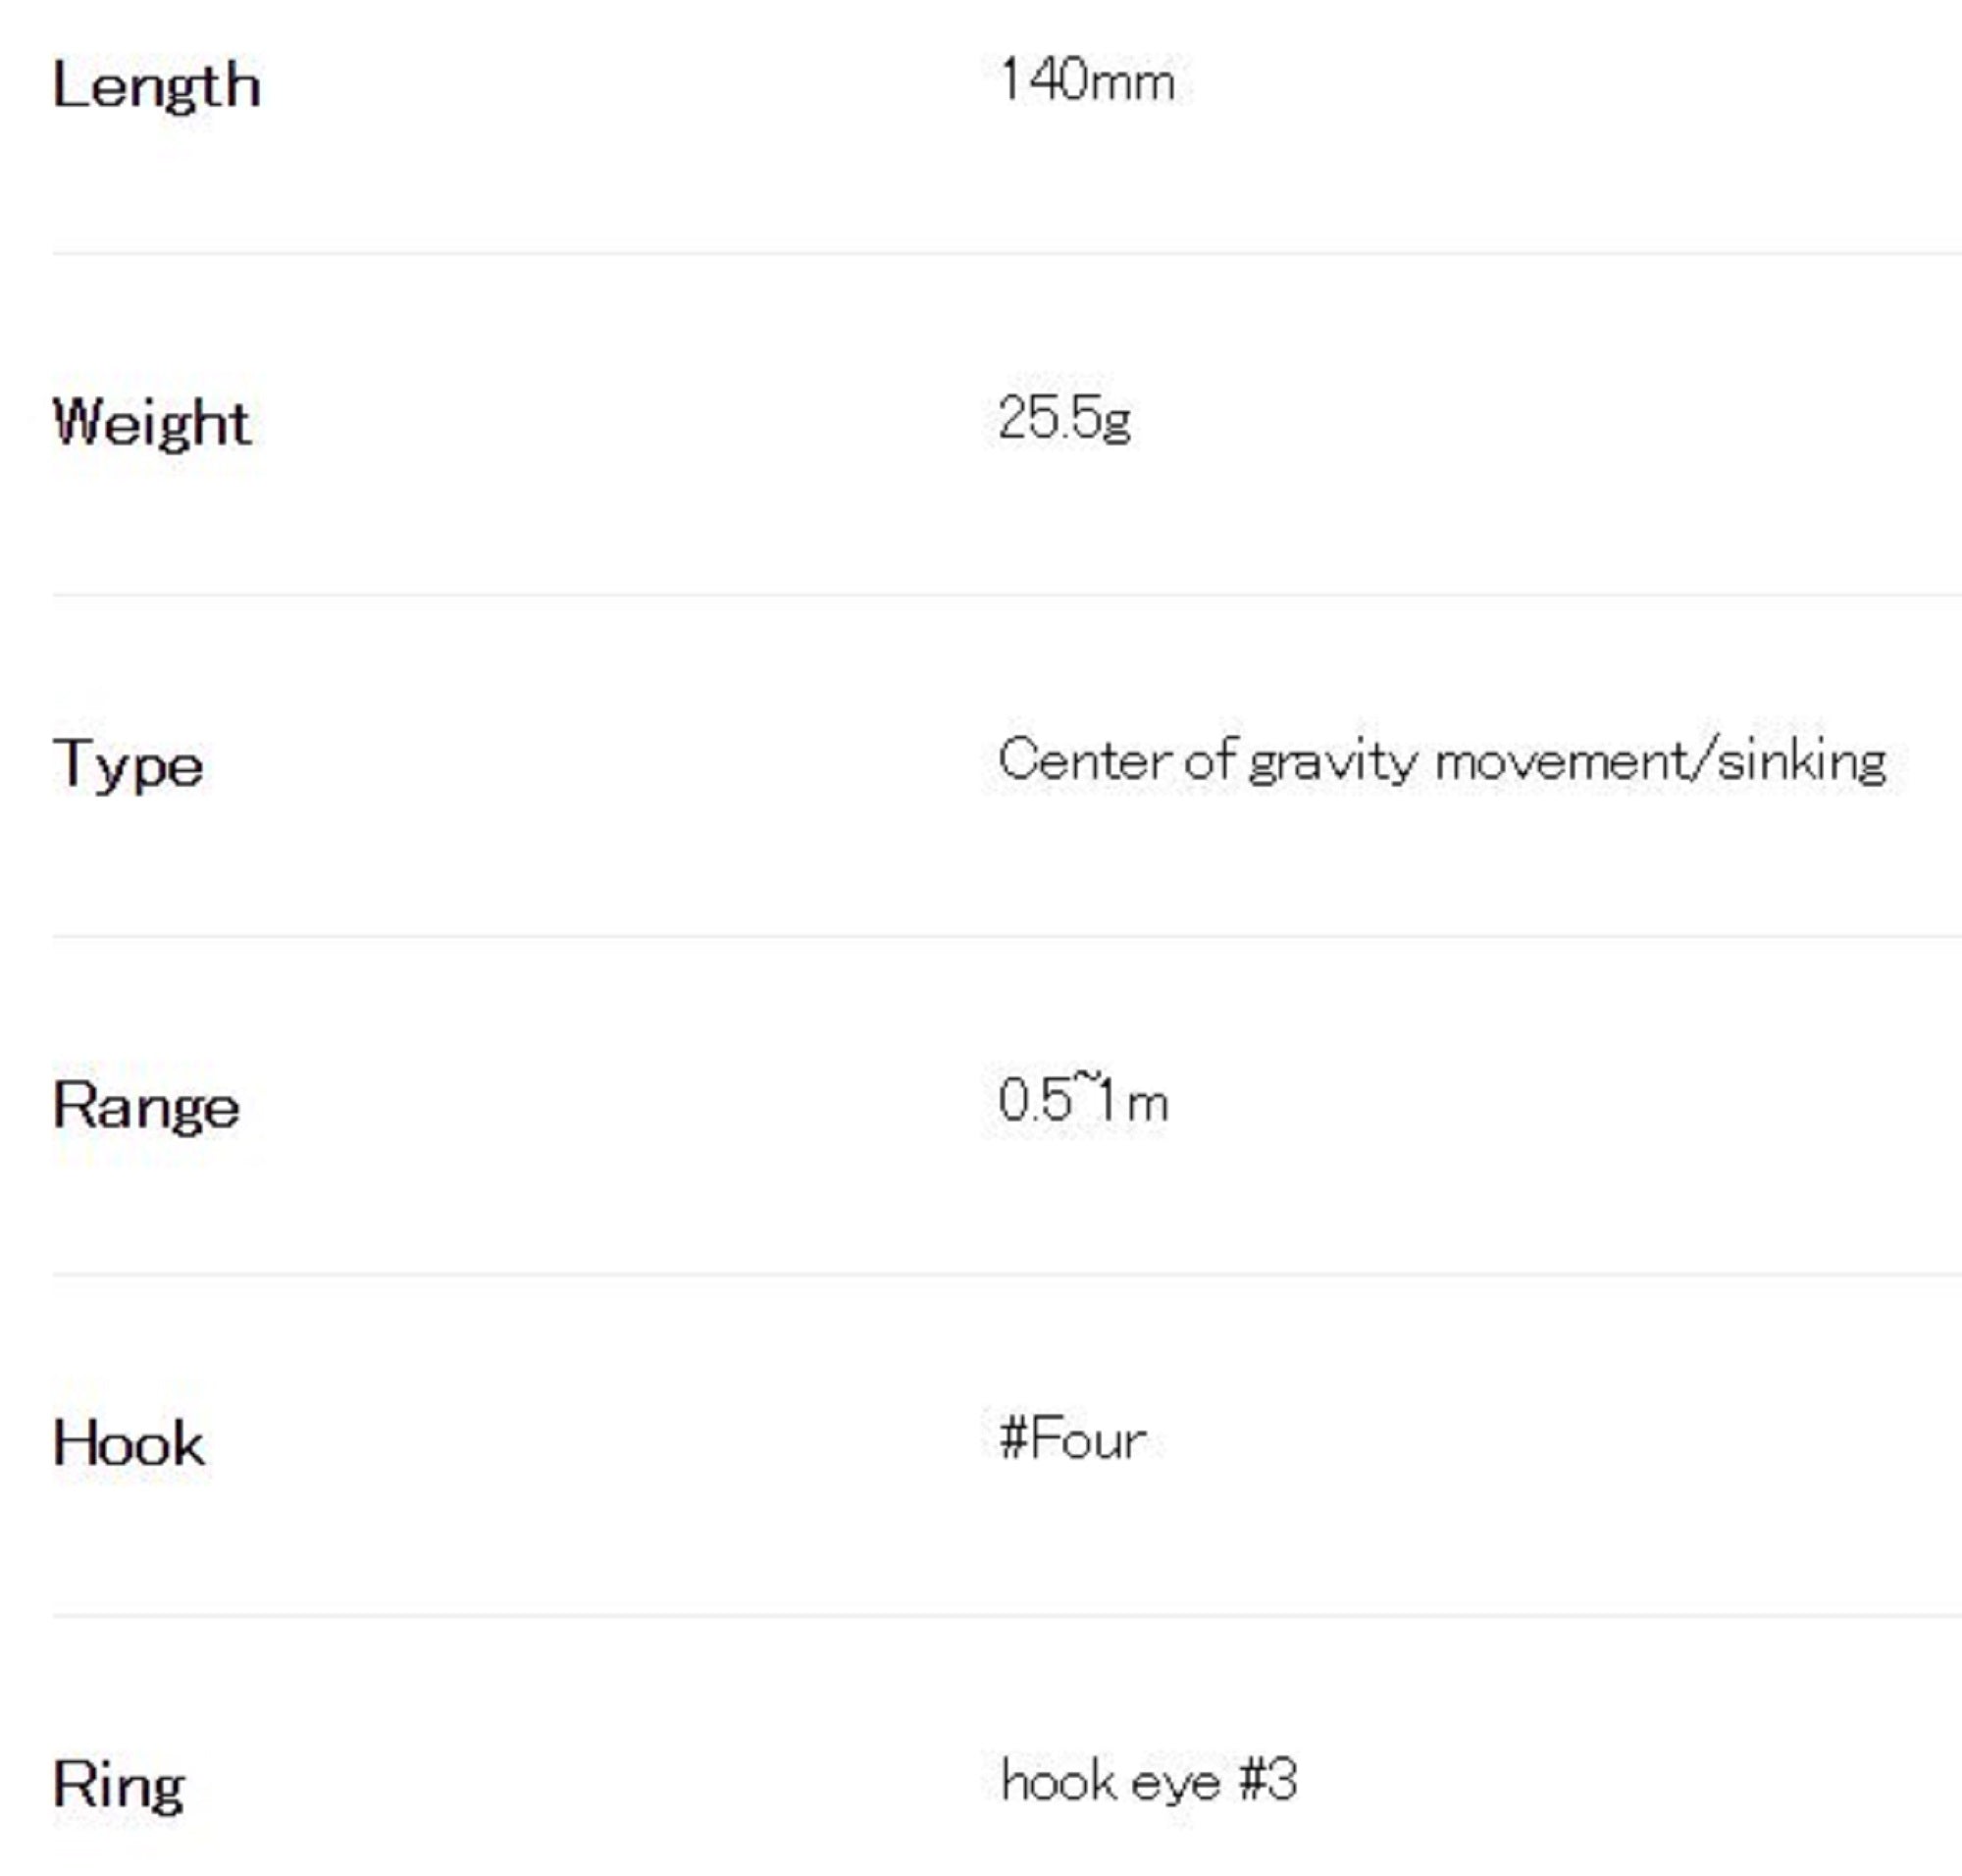Click "hook eye" text in Ring row
The image size is (1962, 1876).
(x=1110, y=1782)
